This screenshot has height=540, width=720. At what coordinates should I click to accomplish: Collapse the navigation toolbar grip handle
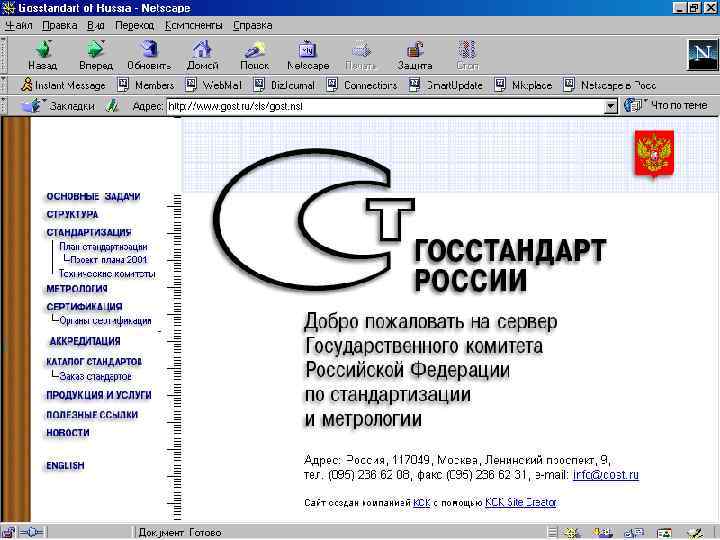(4, 55)
